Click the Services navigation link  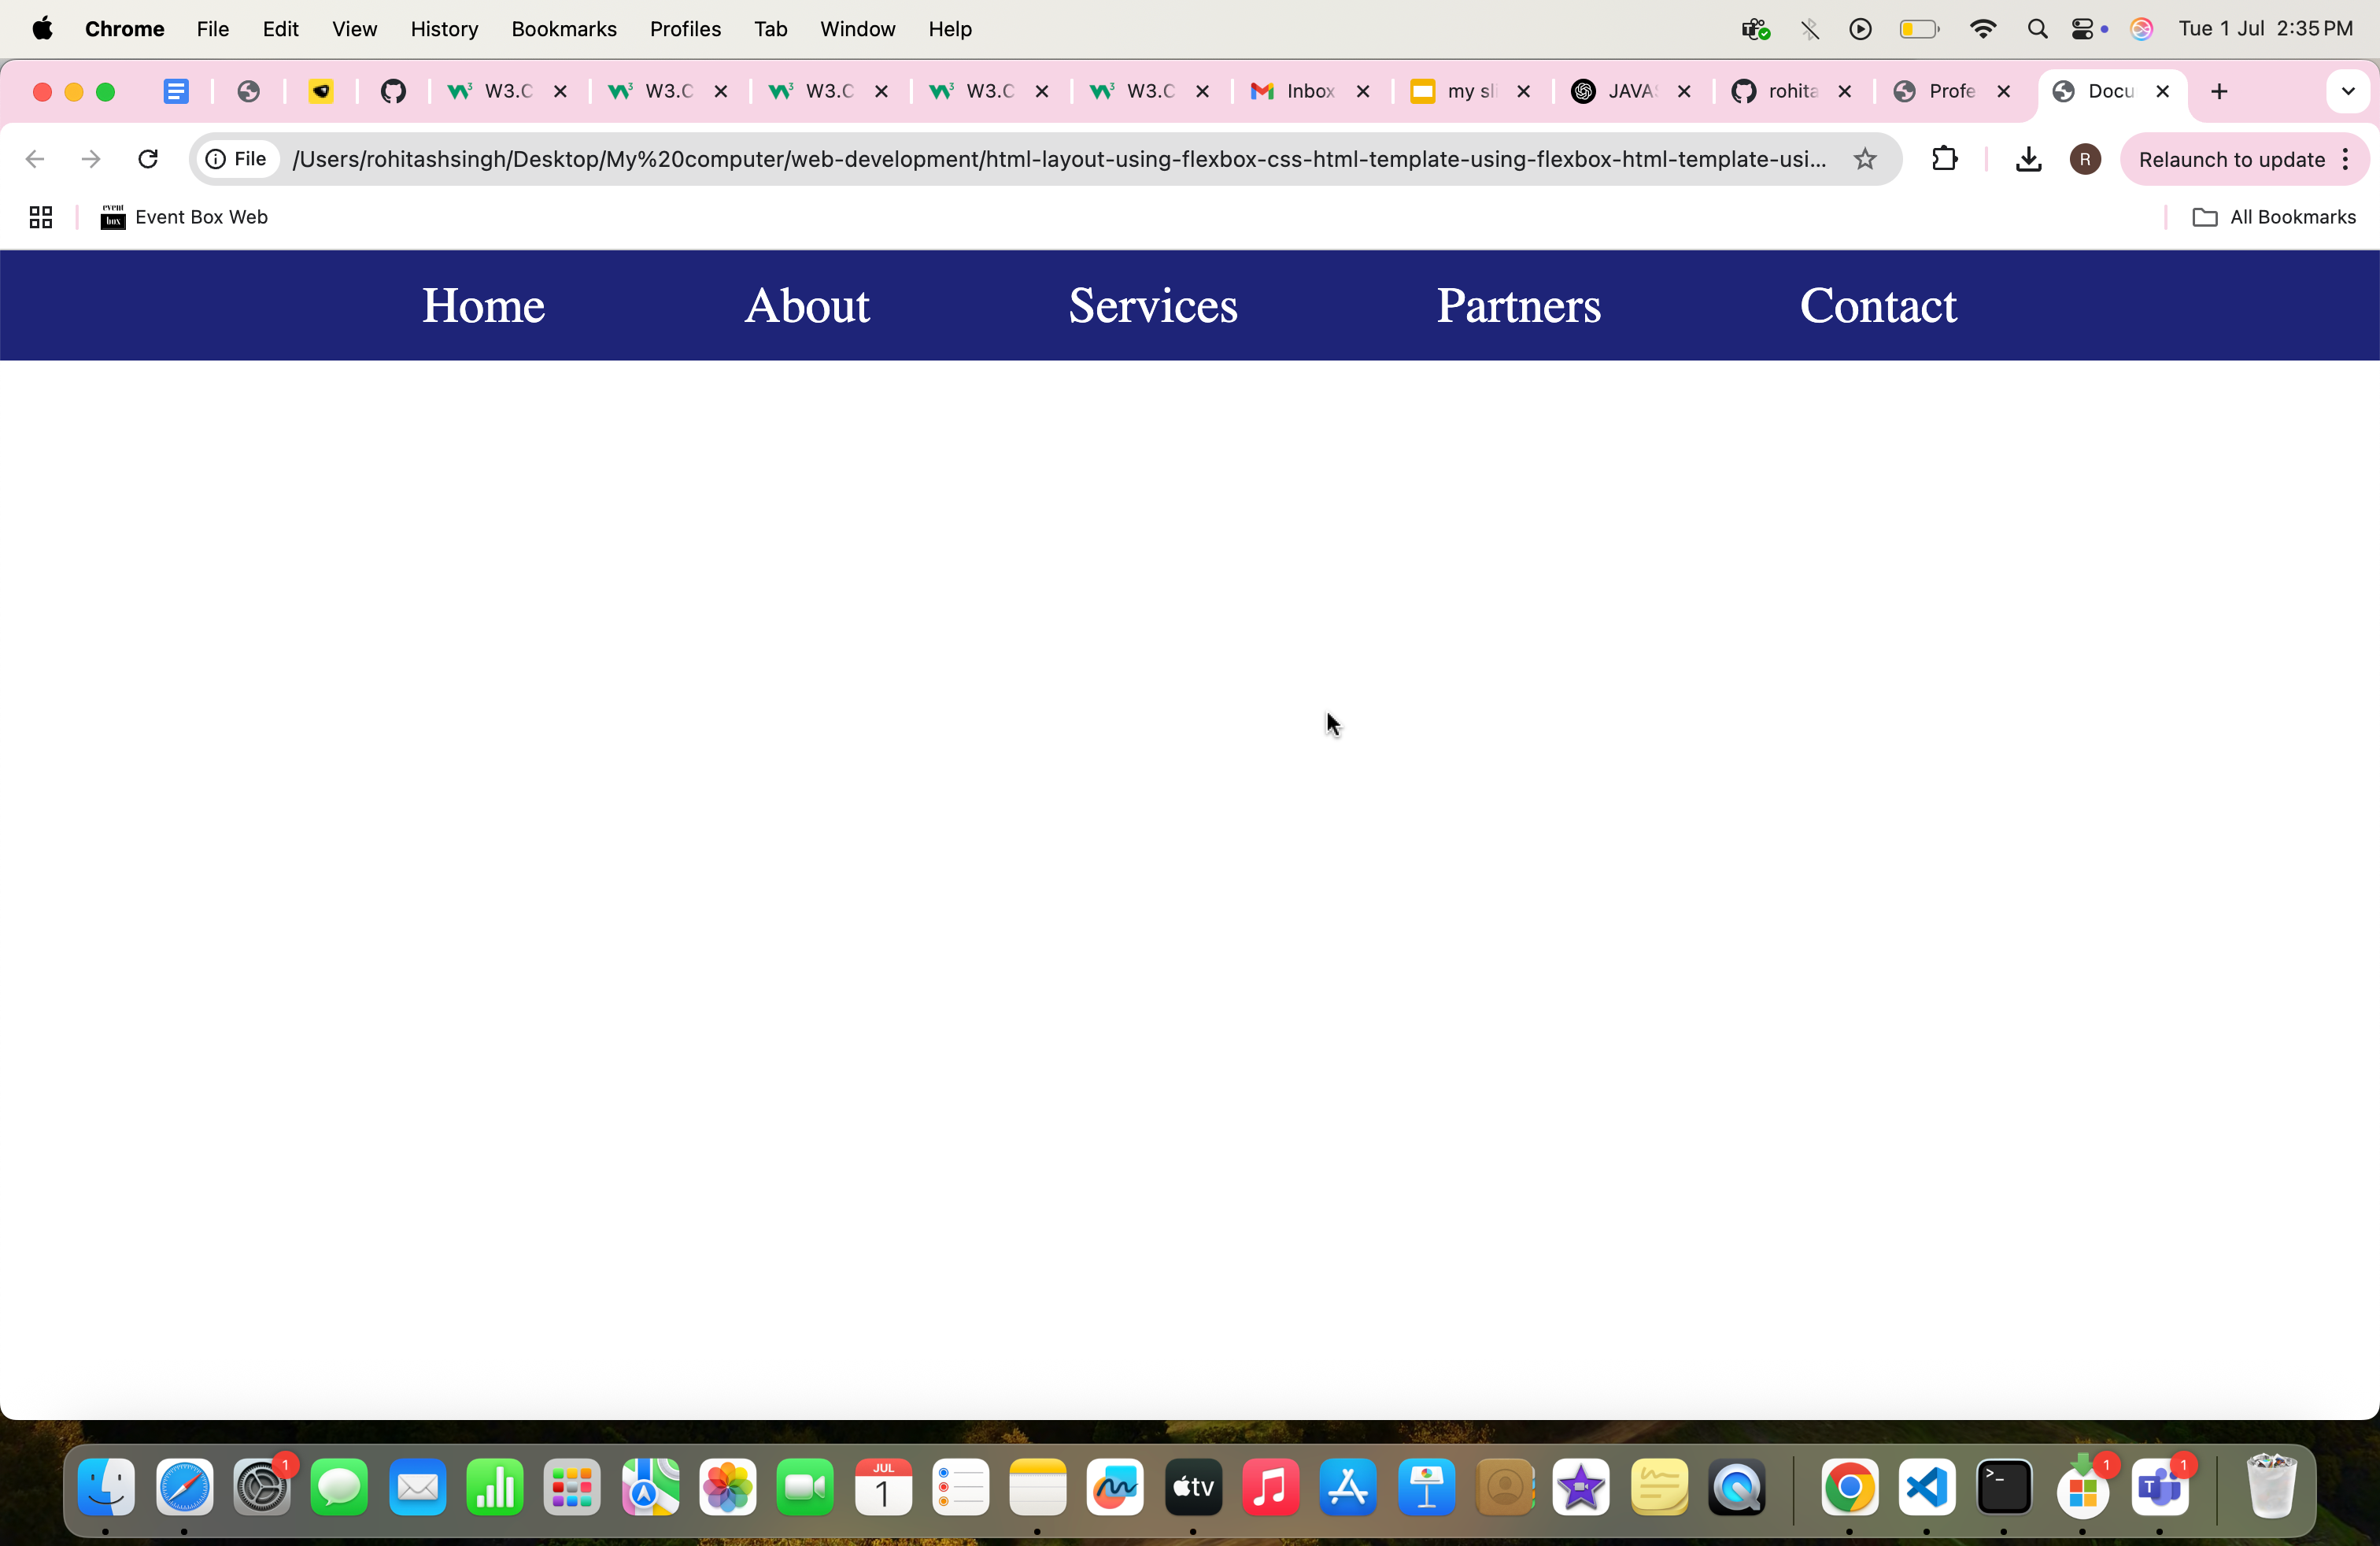(1153, 305)
